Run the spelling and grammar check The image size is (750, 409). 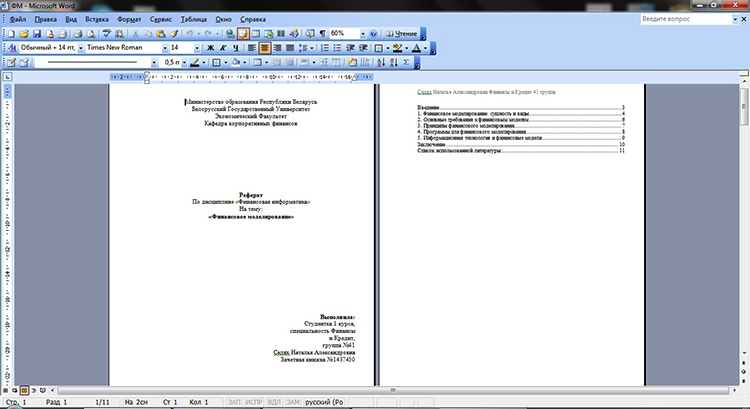[107, 33]
